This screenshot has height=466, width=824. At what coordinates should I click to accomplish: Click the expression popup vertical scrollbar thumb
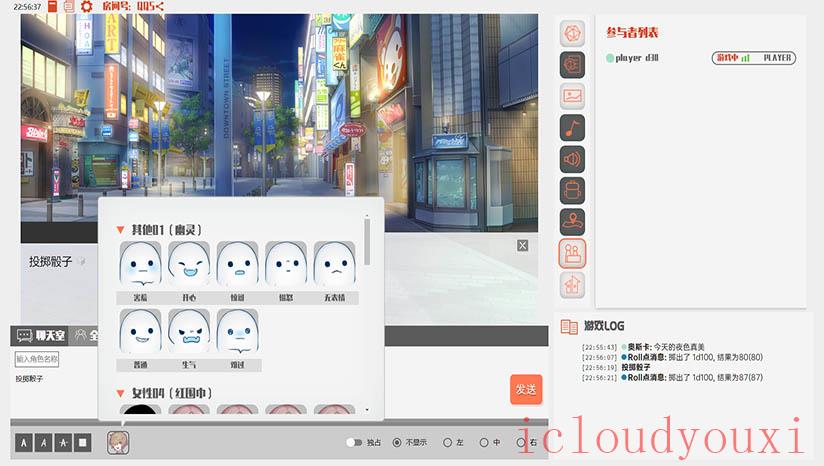point(367,242)
